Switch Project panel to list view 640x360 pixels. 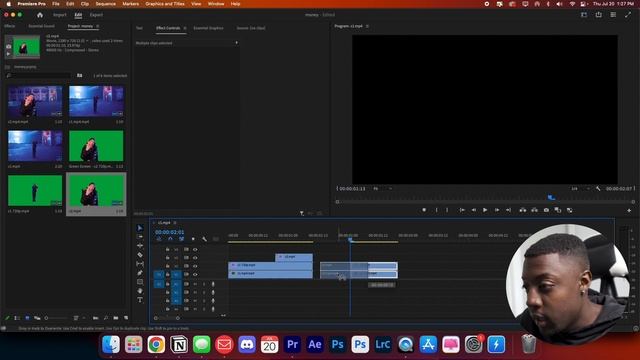click(x=17, y=318)
